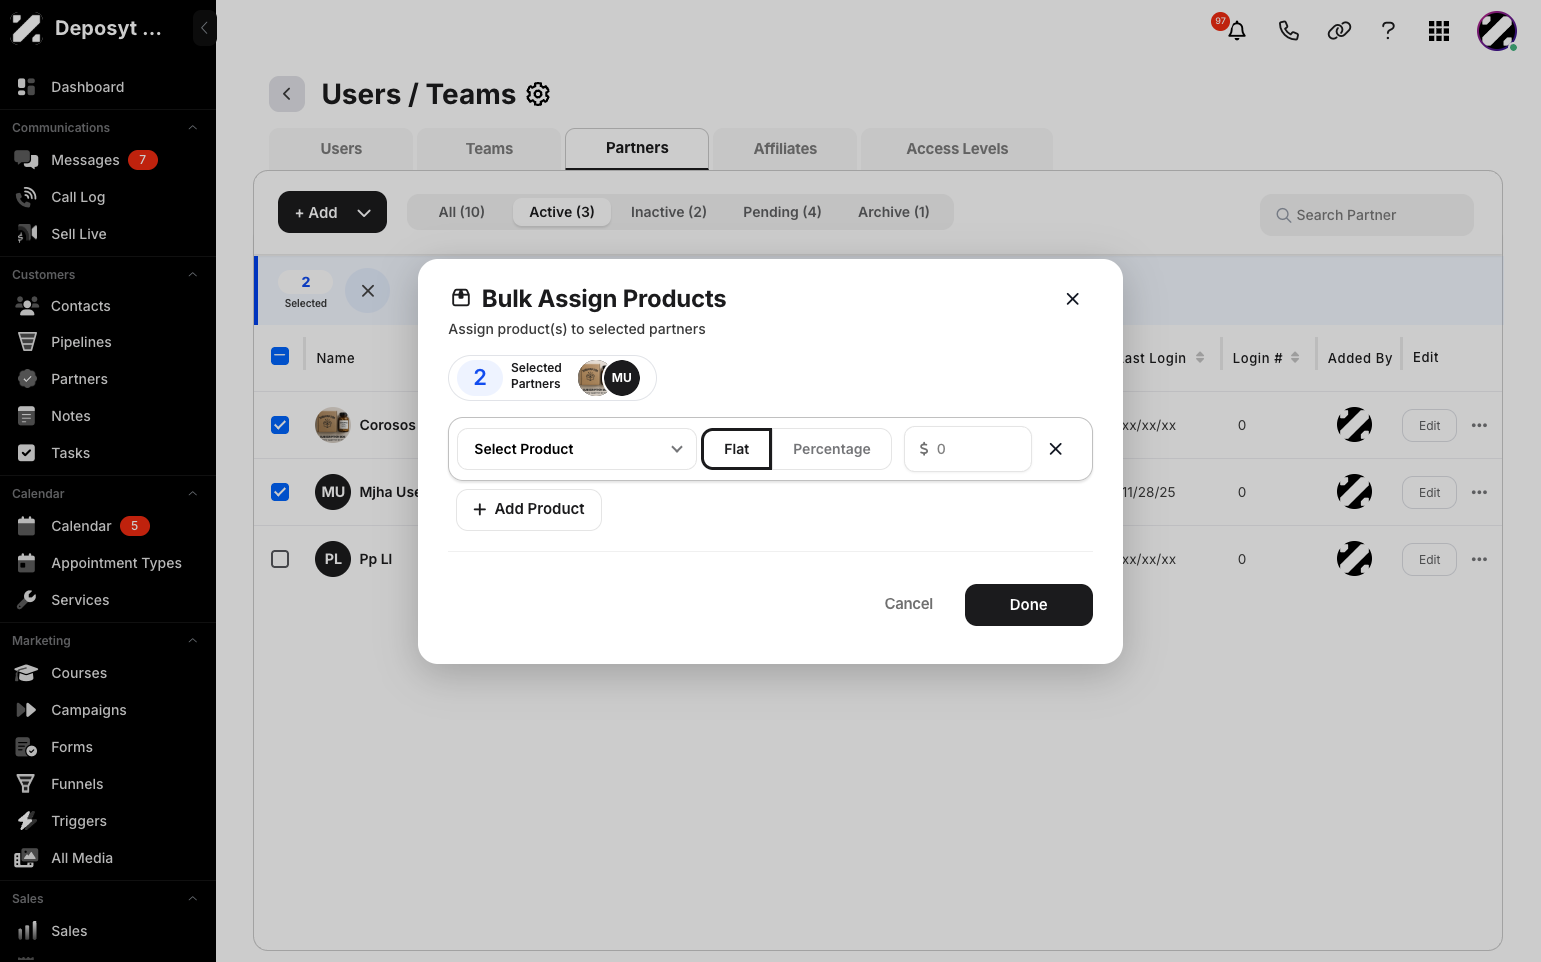Click Cancel in the dialog
The width and height of the screenshot is (1541, 962).
pyautogui.click(x=908, y=604)
